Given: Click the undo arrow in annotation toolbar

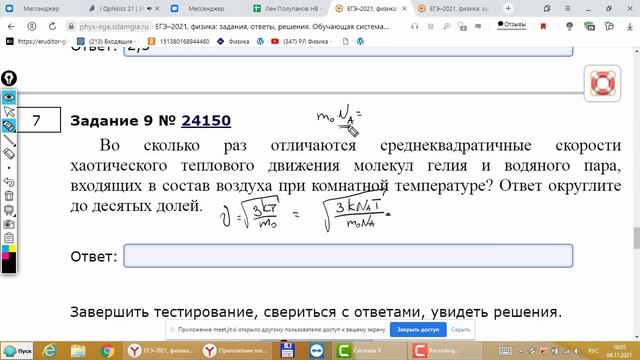Looking at the screenshot, I should (9, 182).
